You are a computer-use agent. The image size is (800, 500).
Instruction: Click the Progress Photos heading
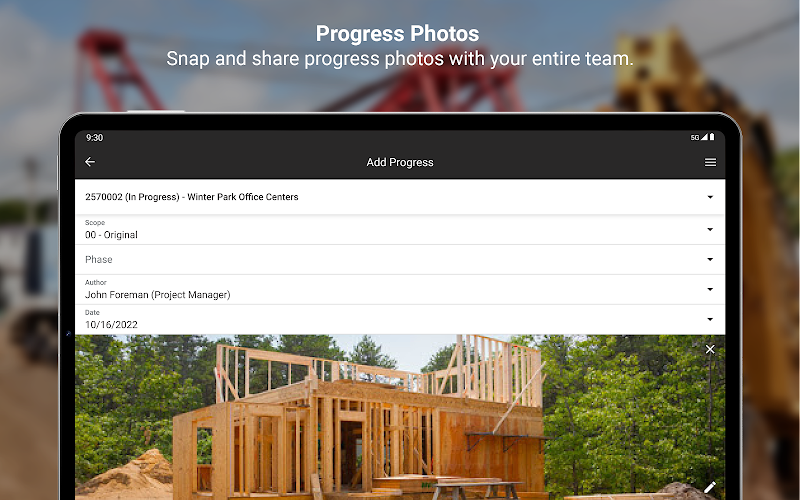point(397,34)
